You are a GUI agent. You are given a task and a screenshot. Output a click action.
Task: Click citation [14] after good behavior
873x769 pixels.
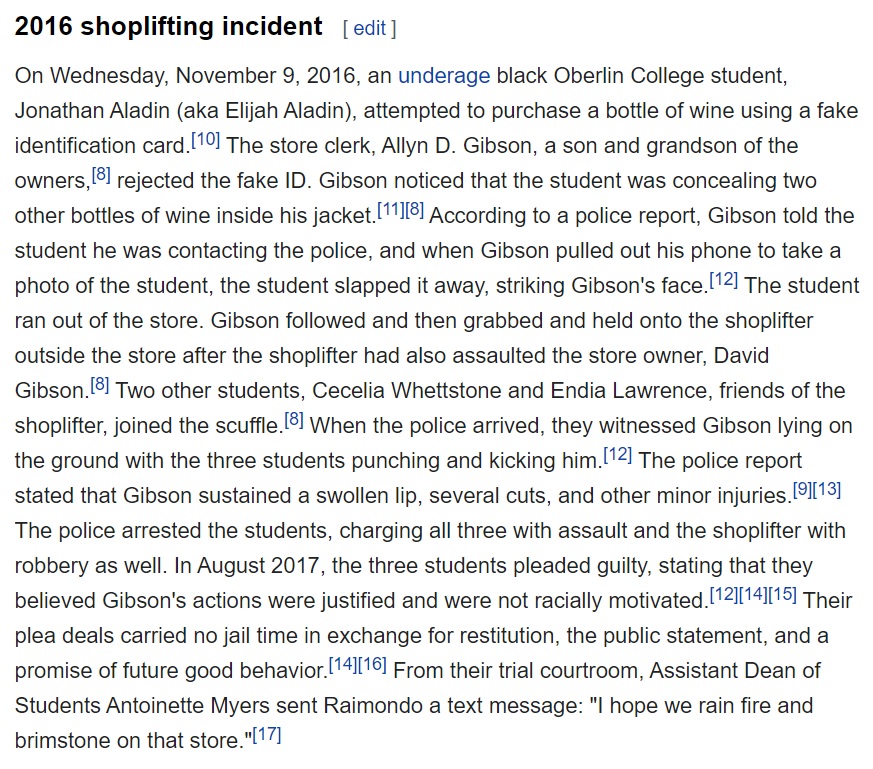pyautogui.click(x=343, y=664)
